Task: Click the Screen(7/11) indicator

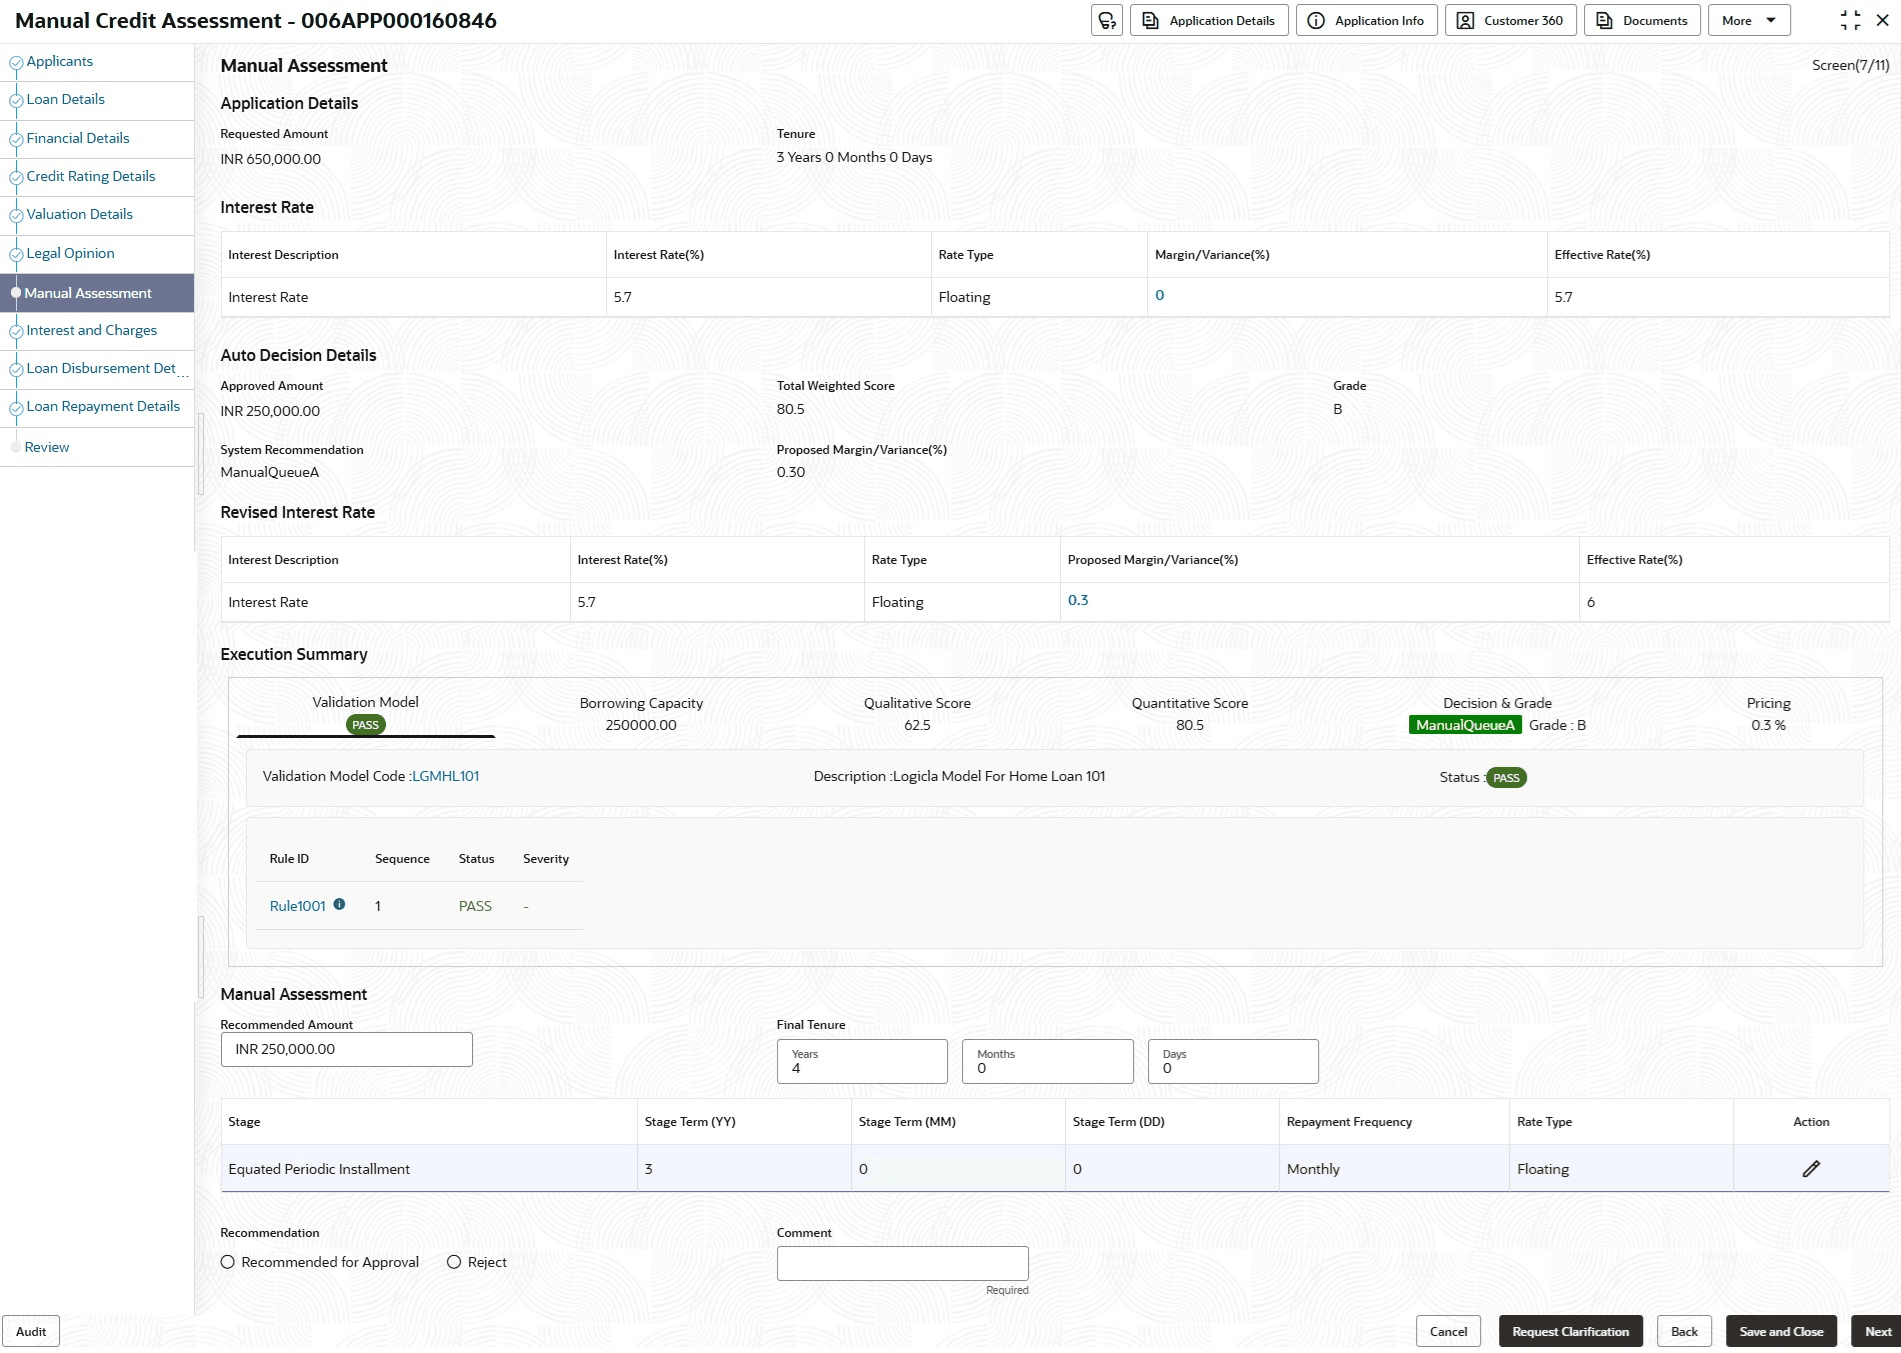Action: pyautogui.click(x=1850, y=65)
